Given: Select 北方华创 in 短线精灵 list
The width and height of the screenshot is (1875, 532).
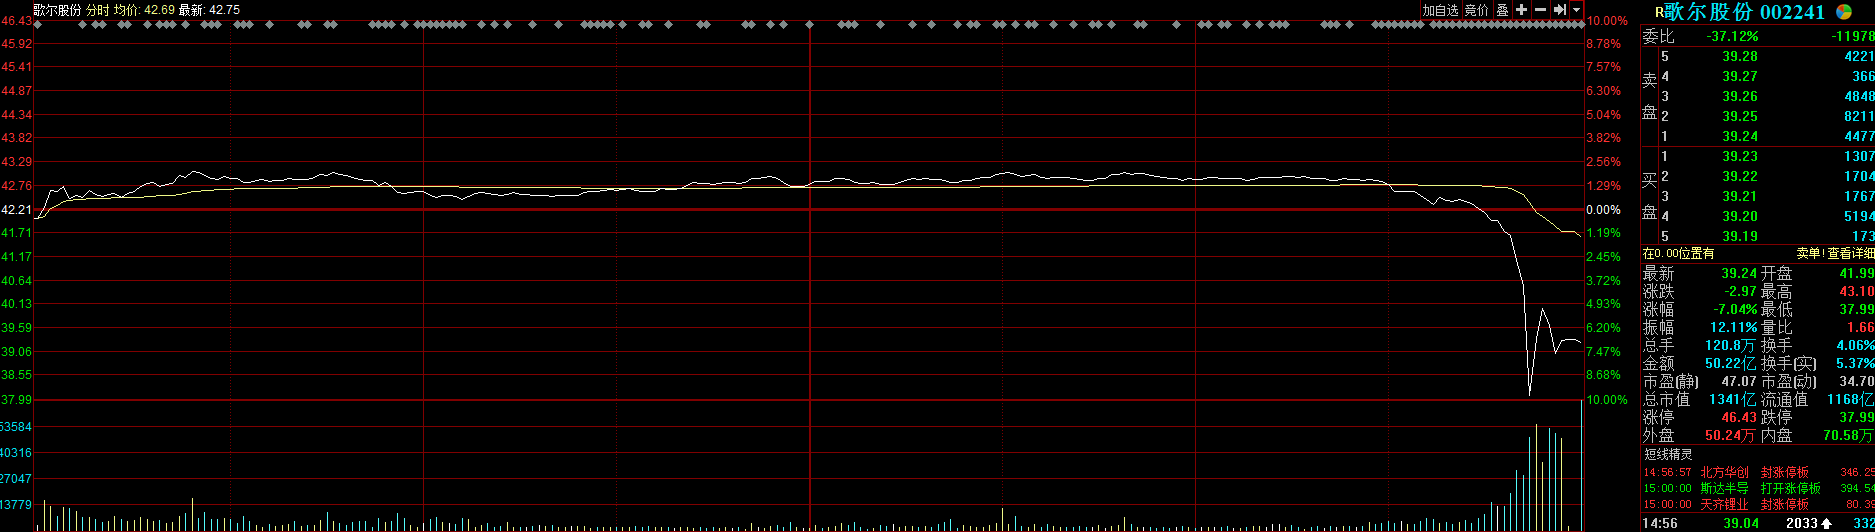Looking at the screenshot, I should tap(1724, 472).
